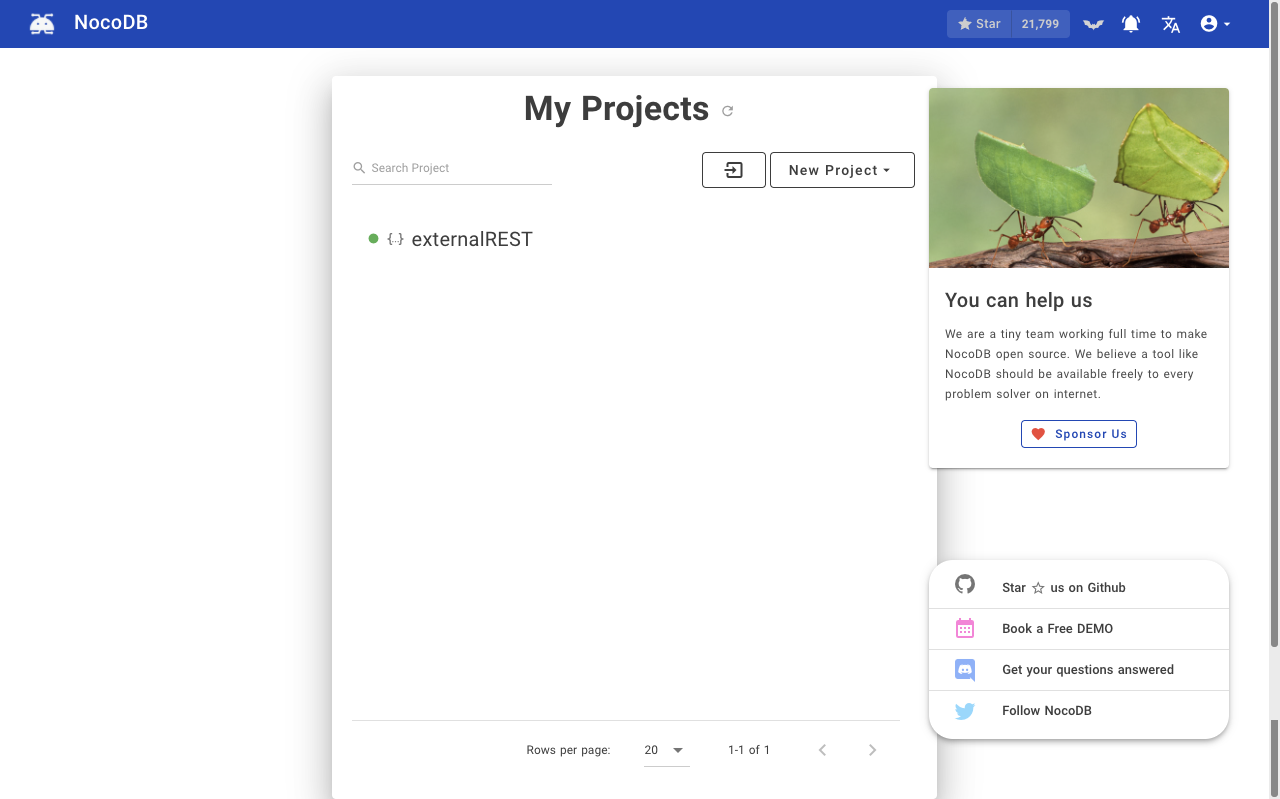Screen dimensions: 1280x799
Task: Click the green status dot of externalREST
Action: pyautogui.click(x=373, y=238)
